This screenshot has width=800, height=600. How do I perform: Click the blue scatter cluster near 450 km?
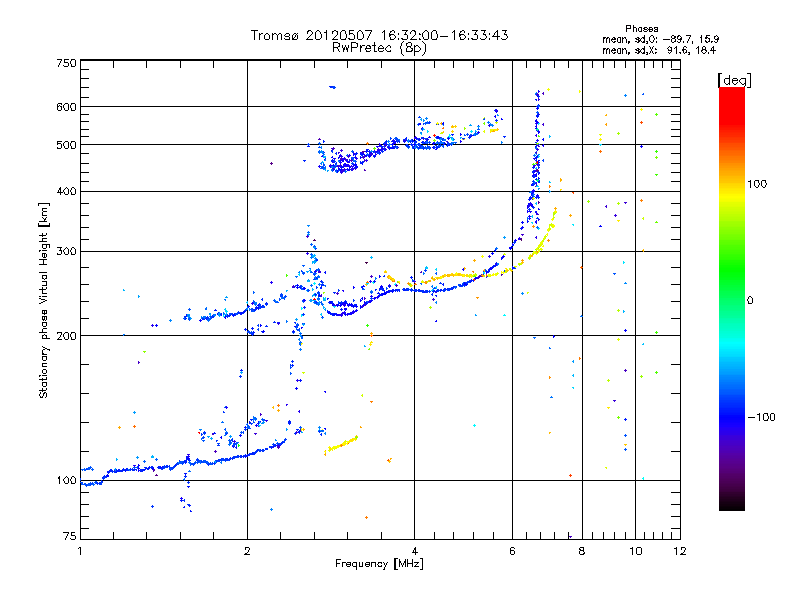(x=341, y=162)
